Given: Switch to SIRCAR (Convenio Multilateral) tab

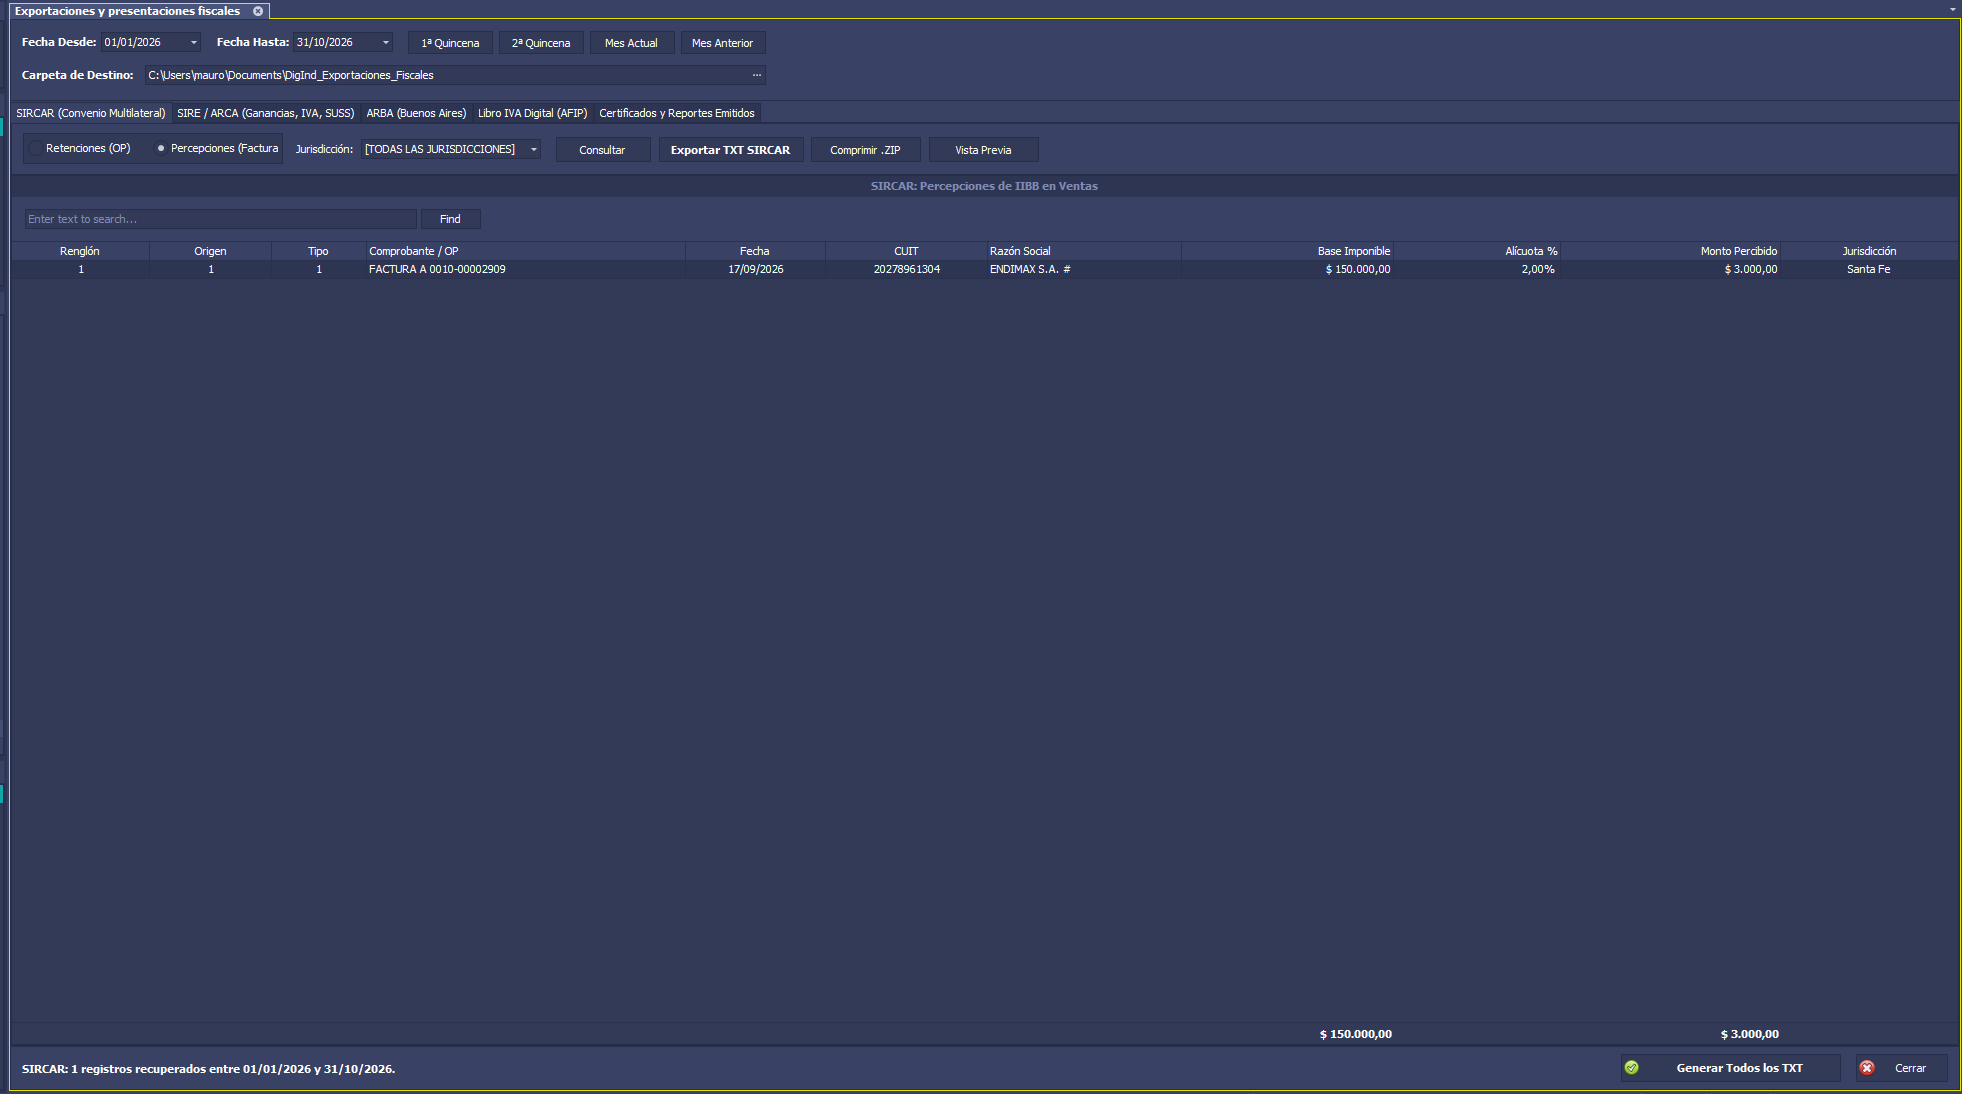Looking at the screenshot, I should pos(91,113).
